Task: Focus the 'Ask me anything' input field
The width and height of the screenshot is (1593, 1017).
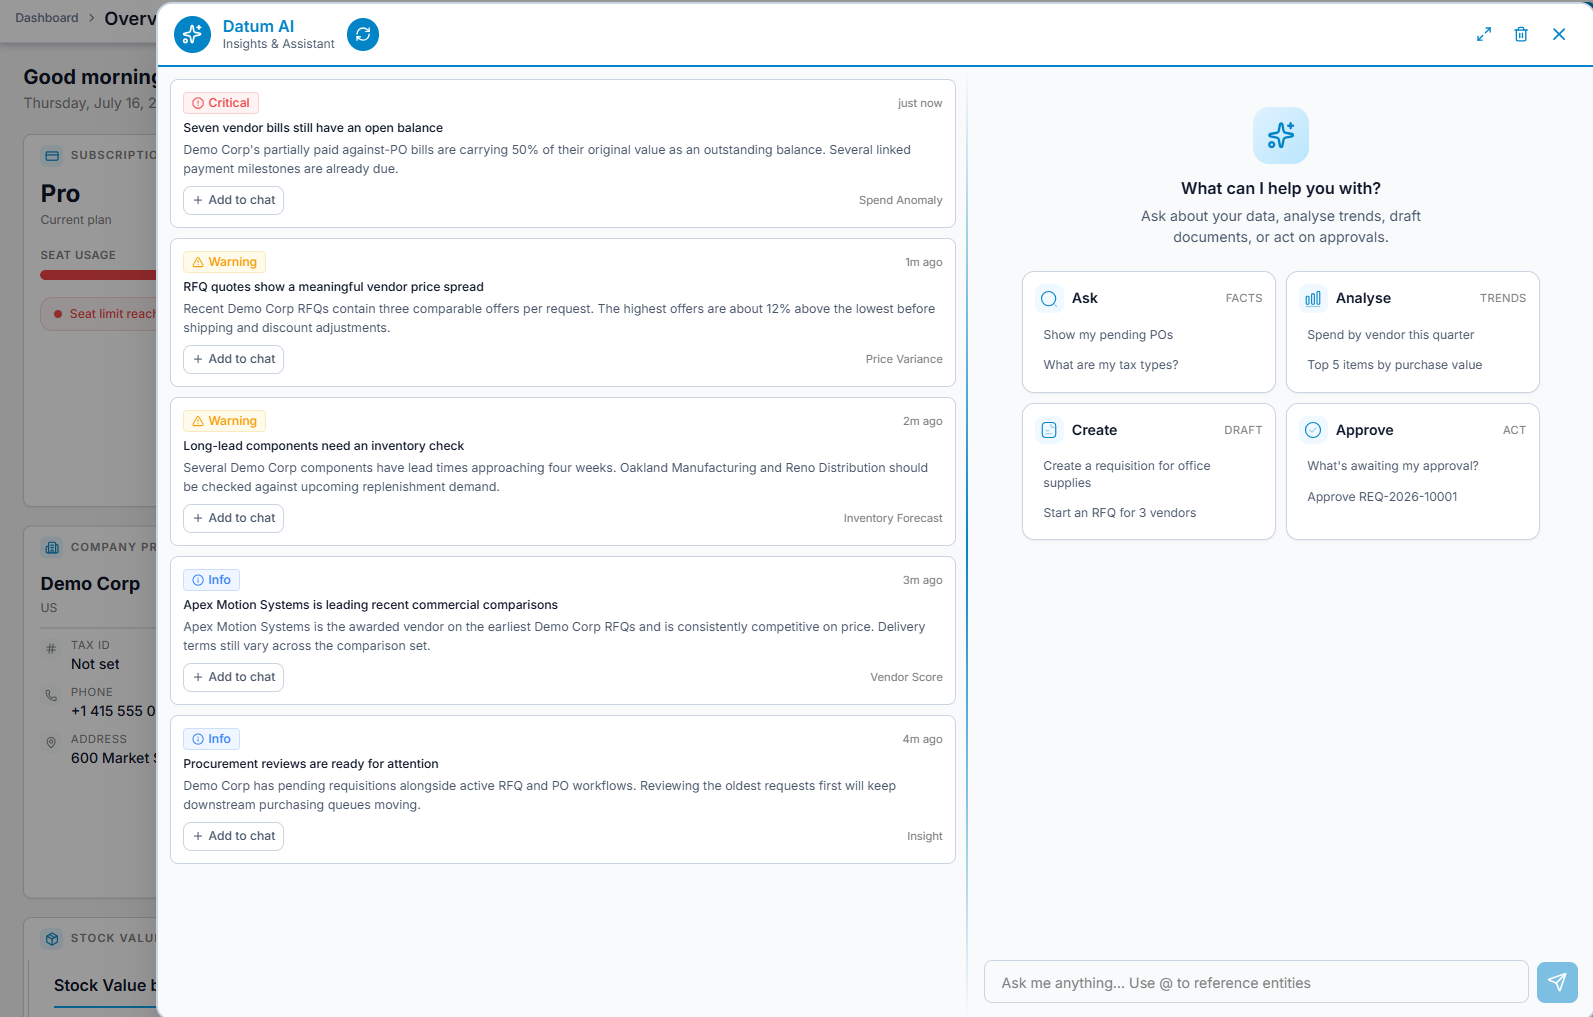Action: tap(1256, 982)
